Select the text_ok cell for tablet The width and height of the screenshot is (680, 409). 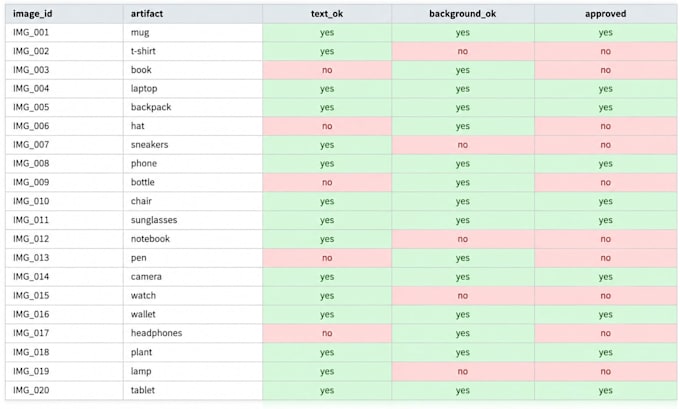pyautogui.click(x=327, y=390)
